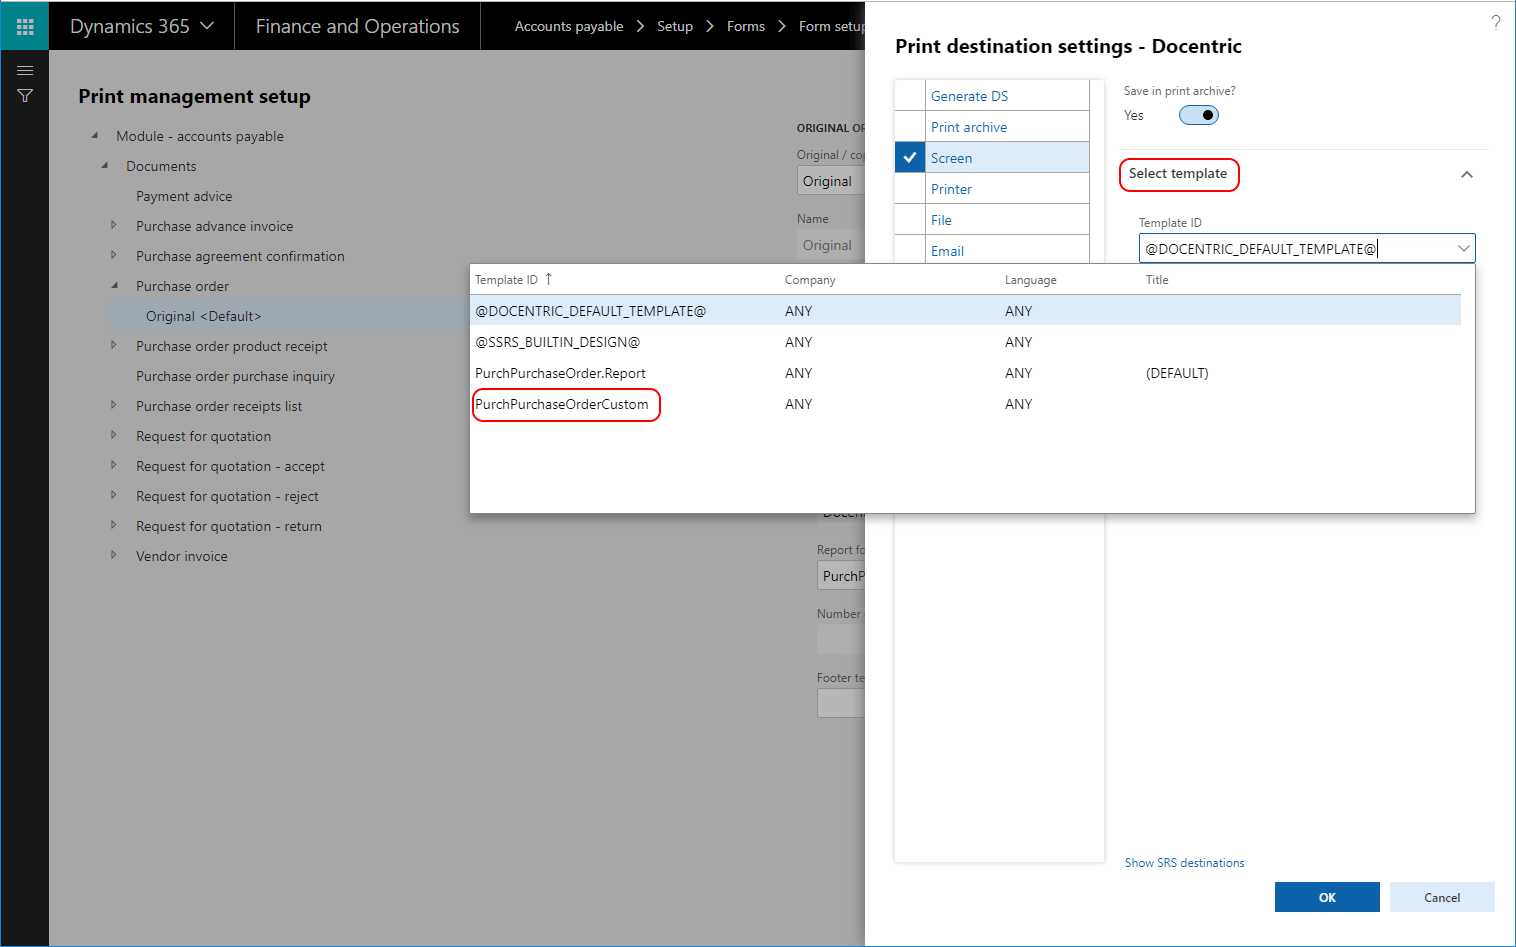Viewport: 1516px width, 947px height.
Task: Expand Request for quotation - accept node
Action: tap(113, 465)
